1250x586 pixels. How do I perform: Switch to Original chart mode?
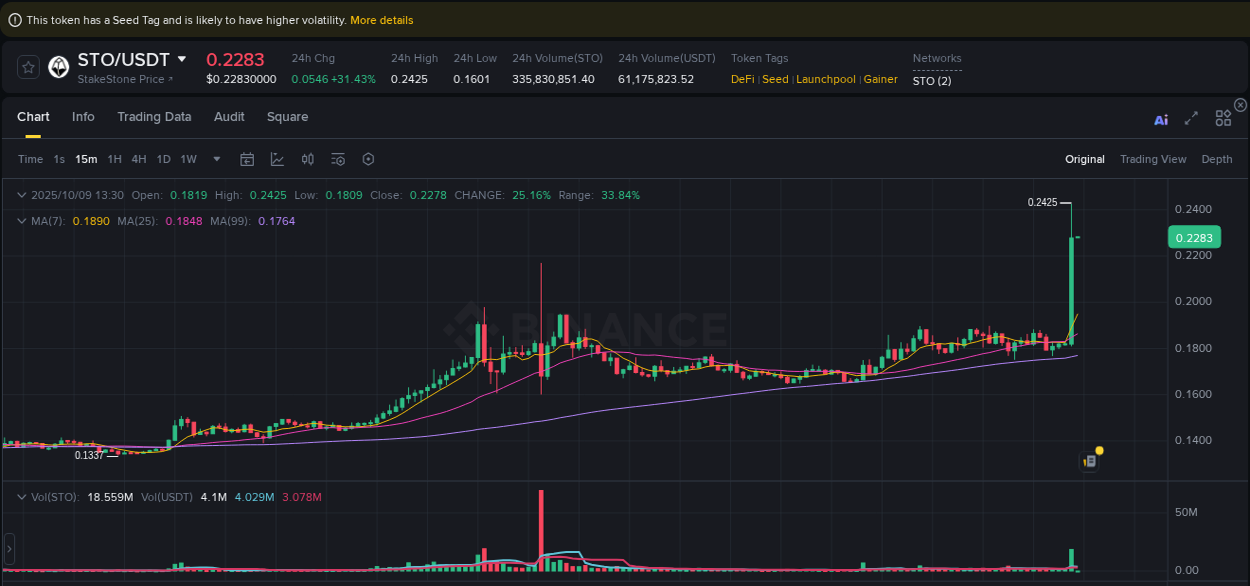1085,159
